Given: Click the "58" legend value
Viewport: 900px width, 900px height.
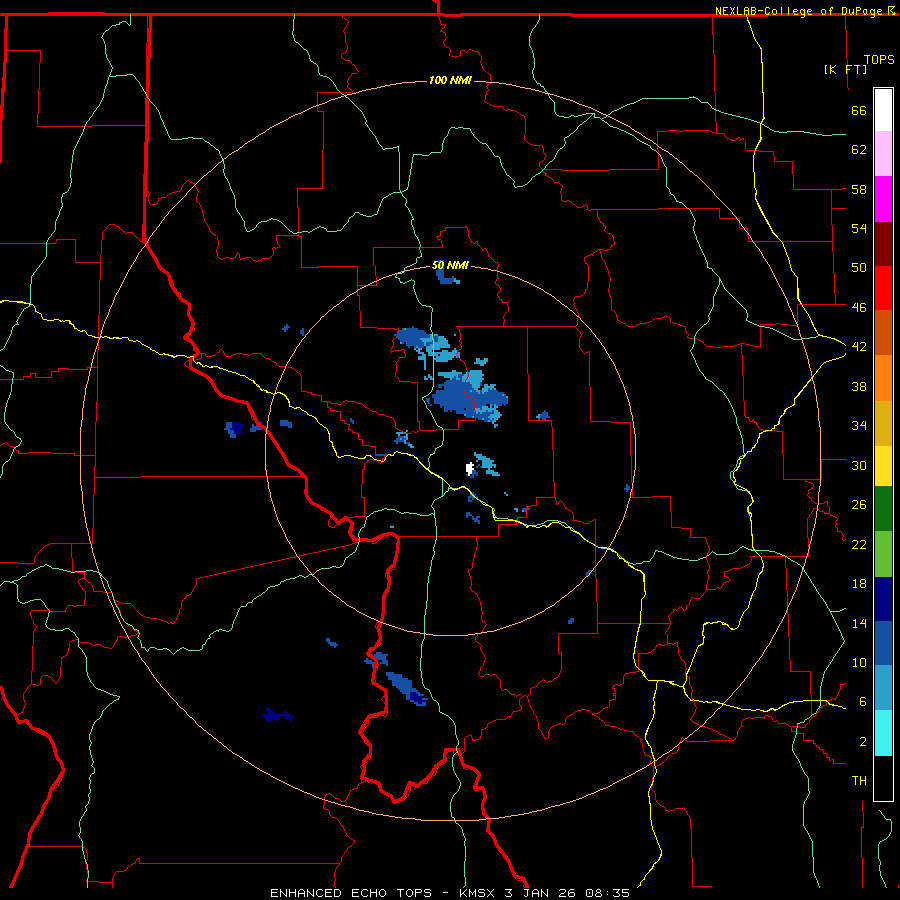Looking at the screenshot, I should click(x=859, y=189).
